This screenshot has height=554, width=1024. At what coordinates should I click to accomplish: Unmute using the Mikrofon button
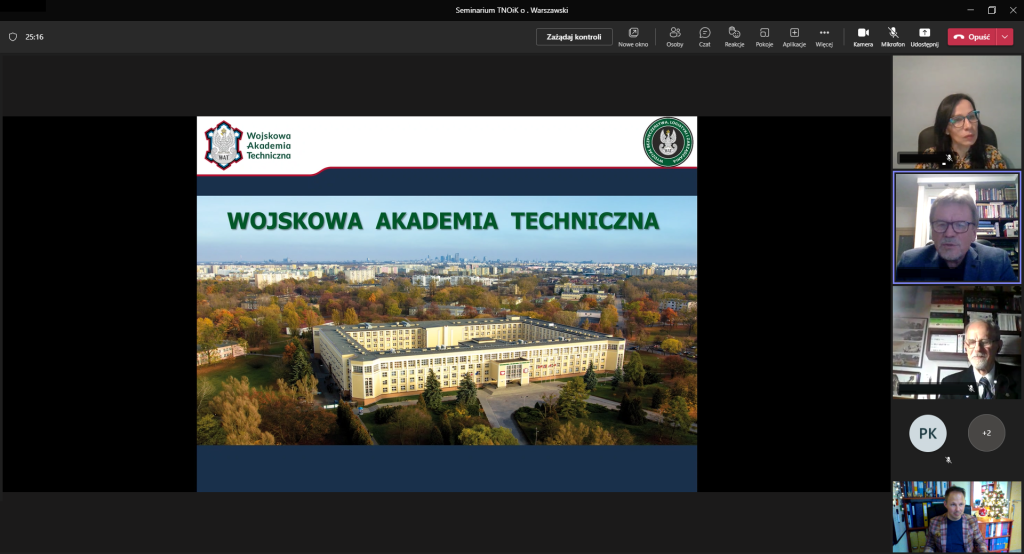(x=893, y=36)
